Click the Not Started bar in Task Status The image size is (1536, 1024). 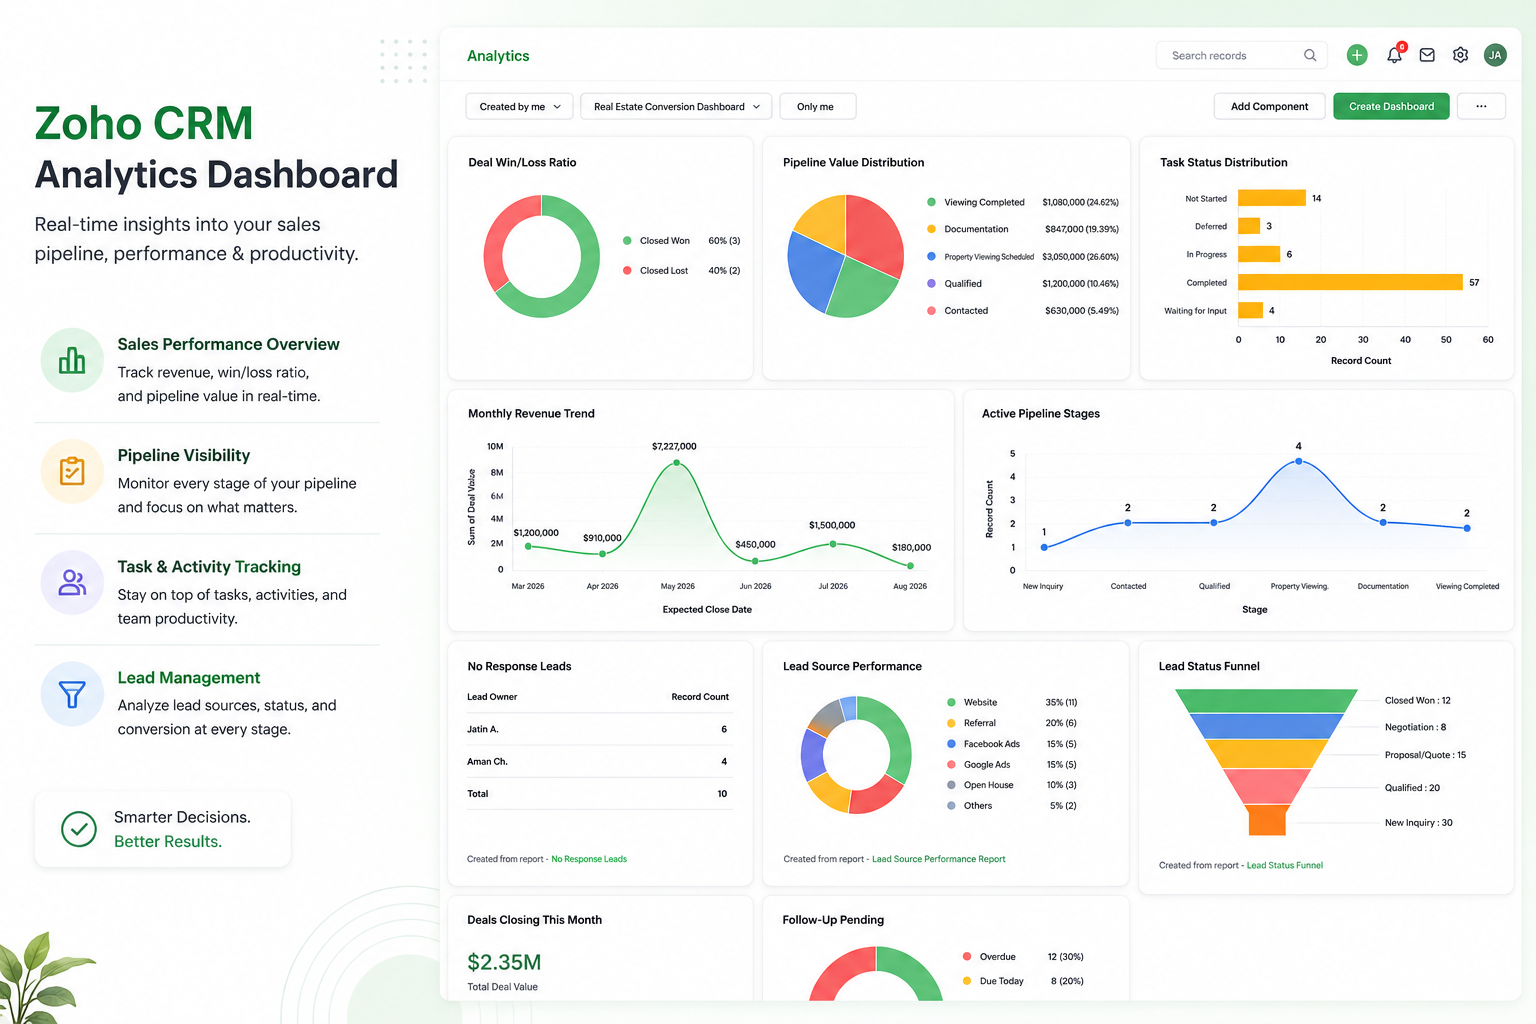[x=1272, y=198]
